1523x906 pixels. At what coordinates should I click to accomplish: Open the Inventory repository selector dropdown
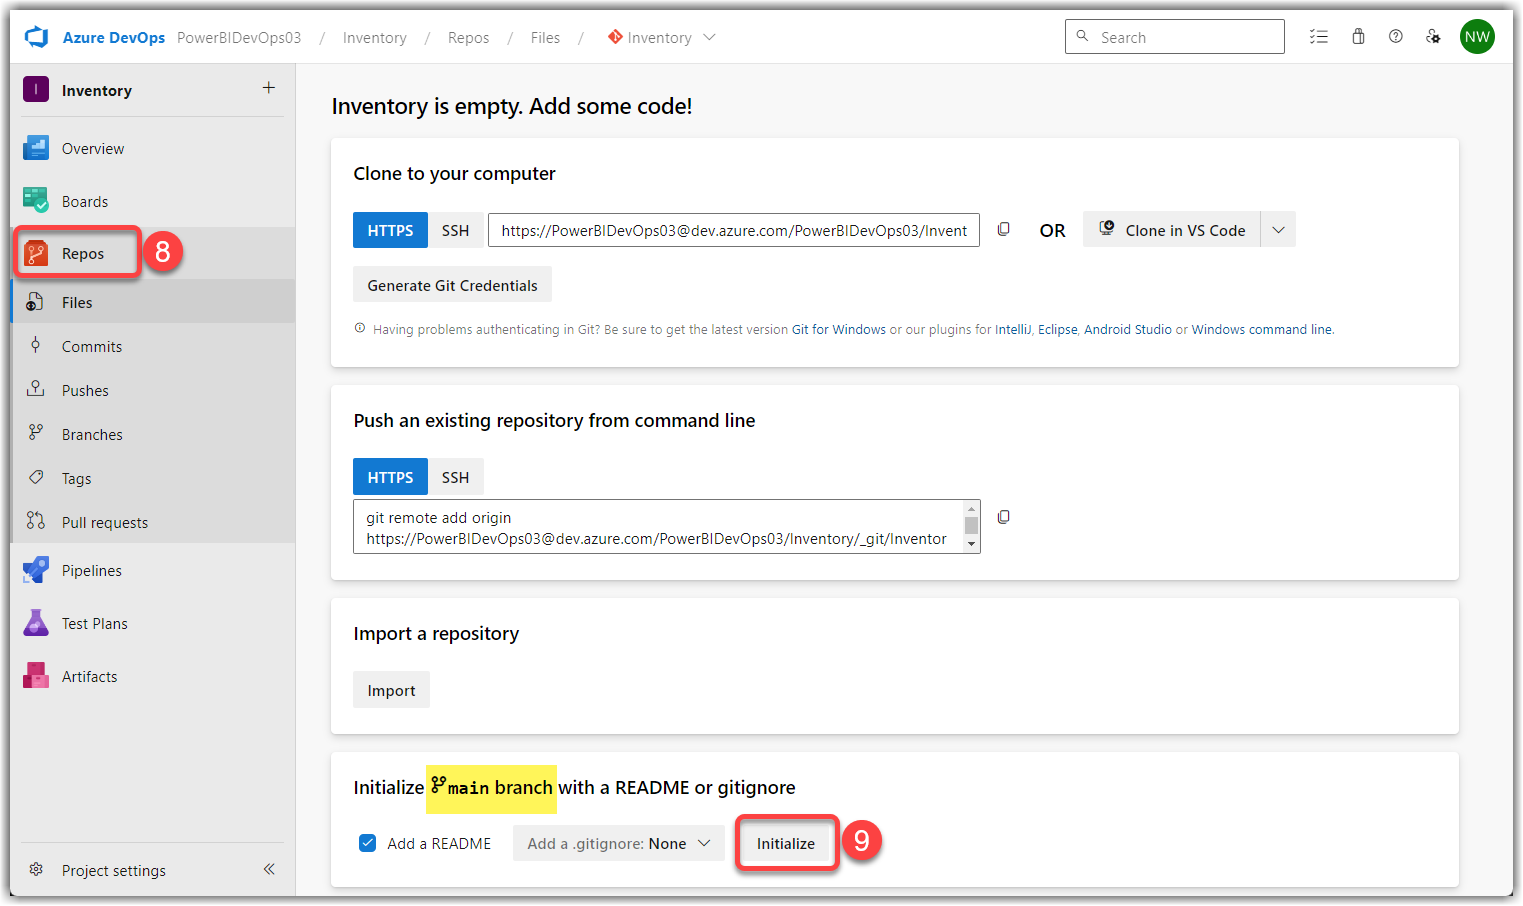tap(662, 37)
